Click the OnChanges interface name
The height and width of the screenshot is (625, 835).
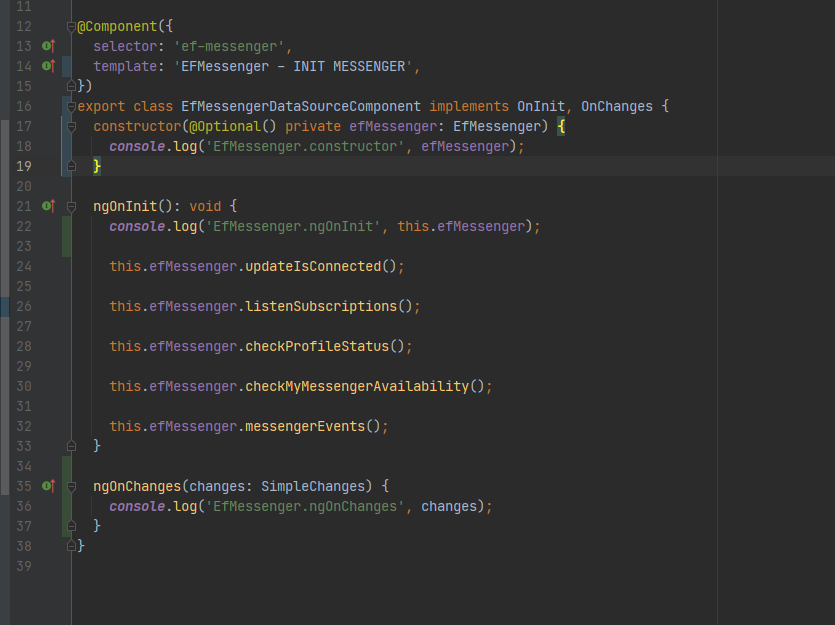pyautogui.click(x=617, y=106)
